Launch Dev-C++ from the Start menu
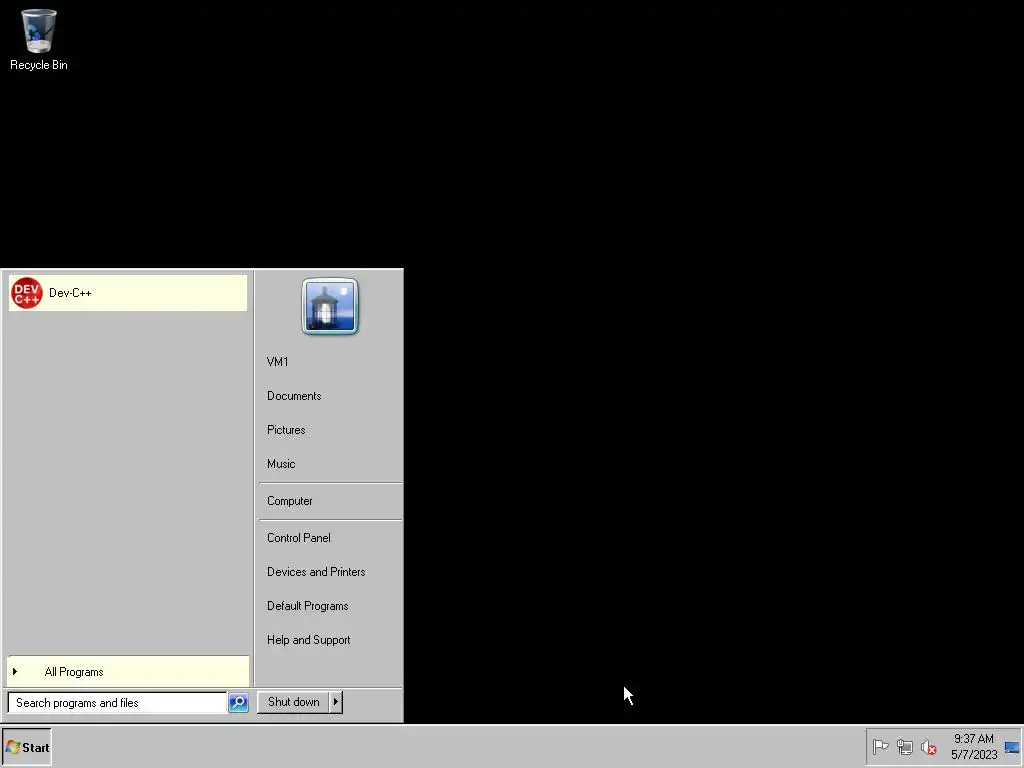The height and width of the screenshot is (768, 1024). pyautogui.click(x=128, y=293)
